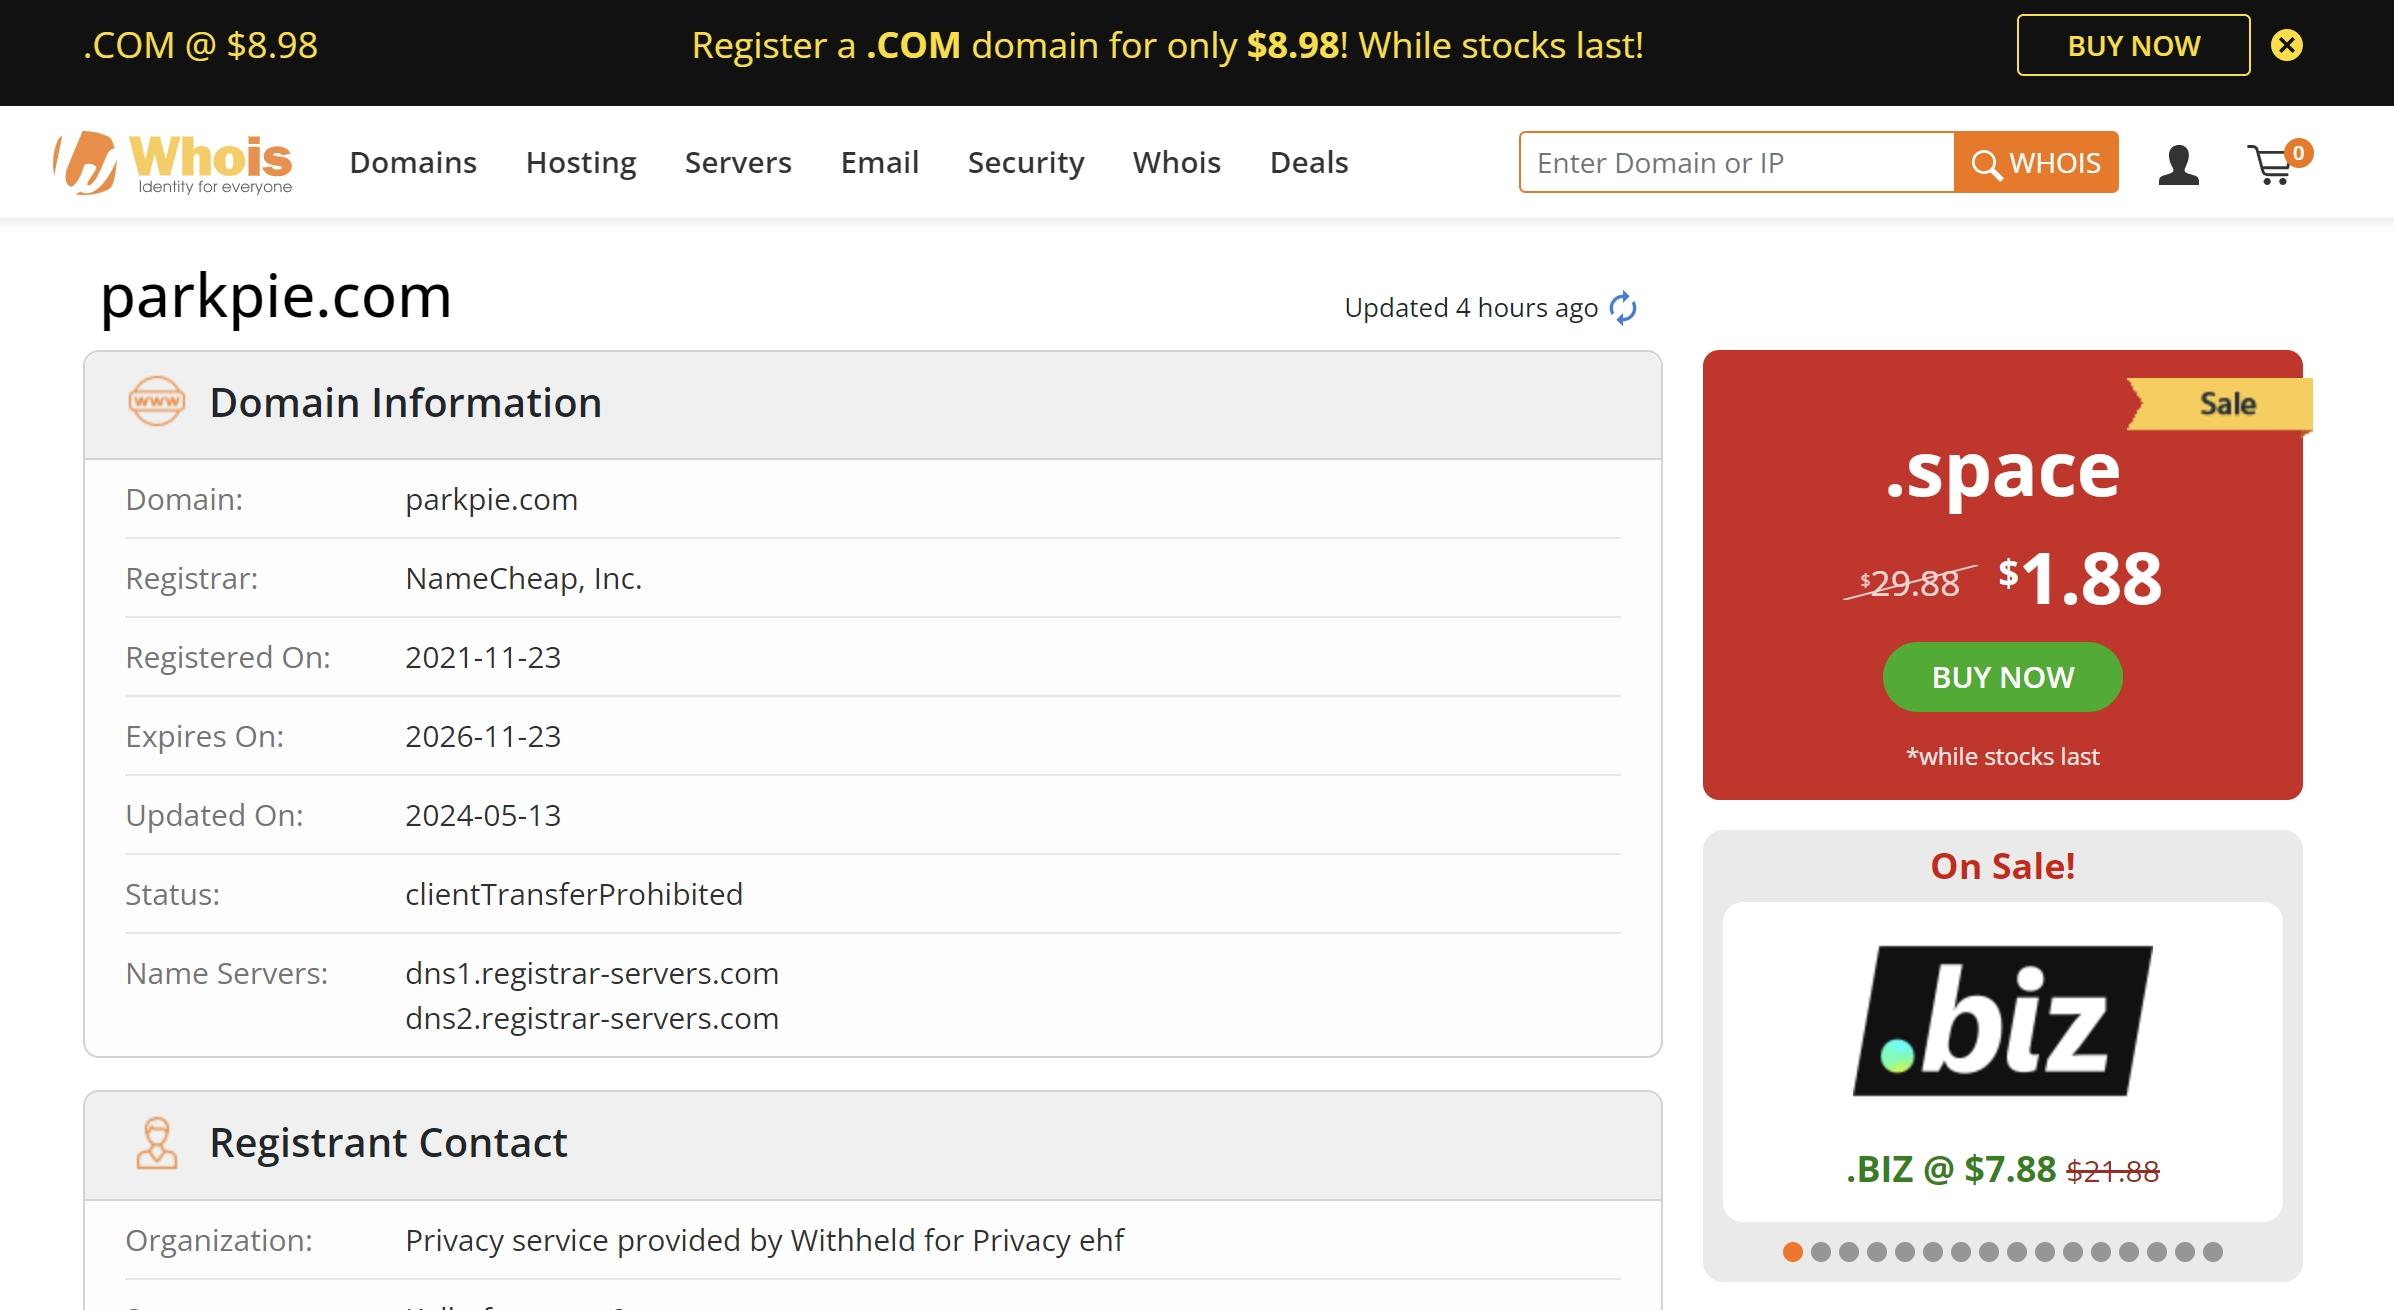The image size is (2394, 1310).
Task: Click the parkpie.com page heading
Action: point(276,296)
